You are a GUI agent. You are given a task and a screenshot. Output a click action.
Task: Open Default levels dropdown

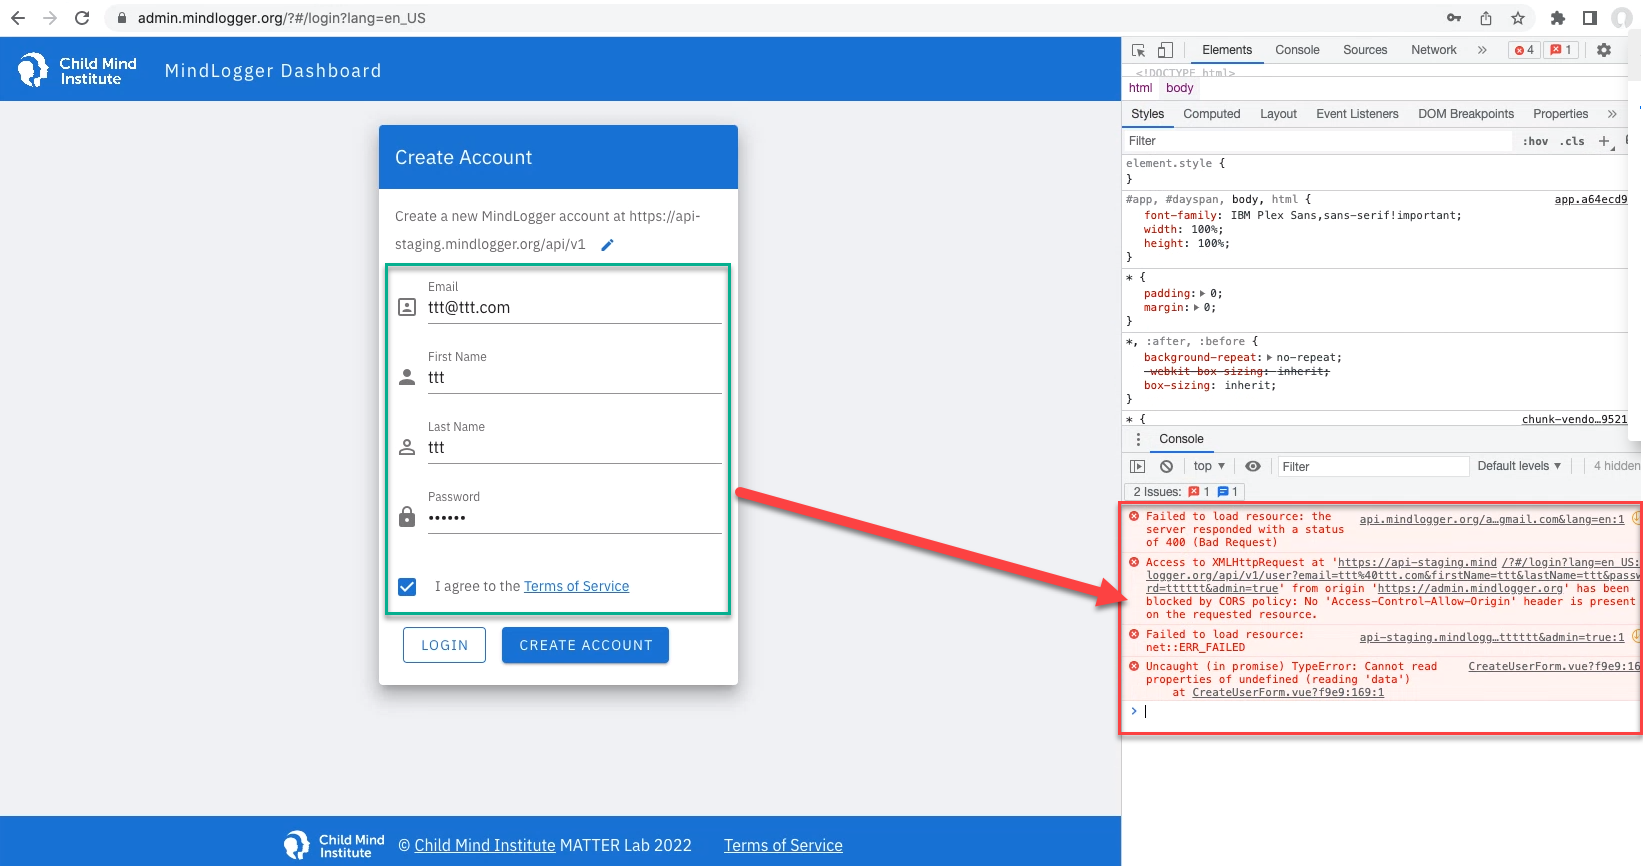(x=1519, y=466)
